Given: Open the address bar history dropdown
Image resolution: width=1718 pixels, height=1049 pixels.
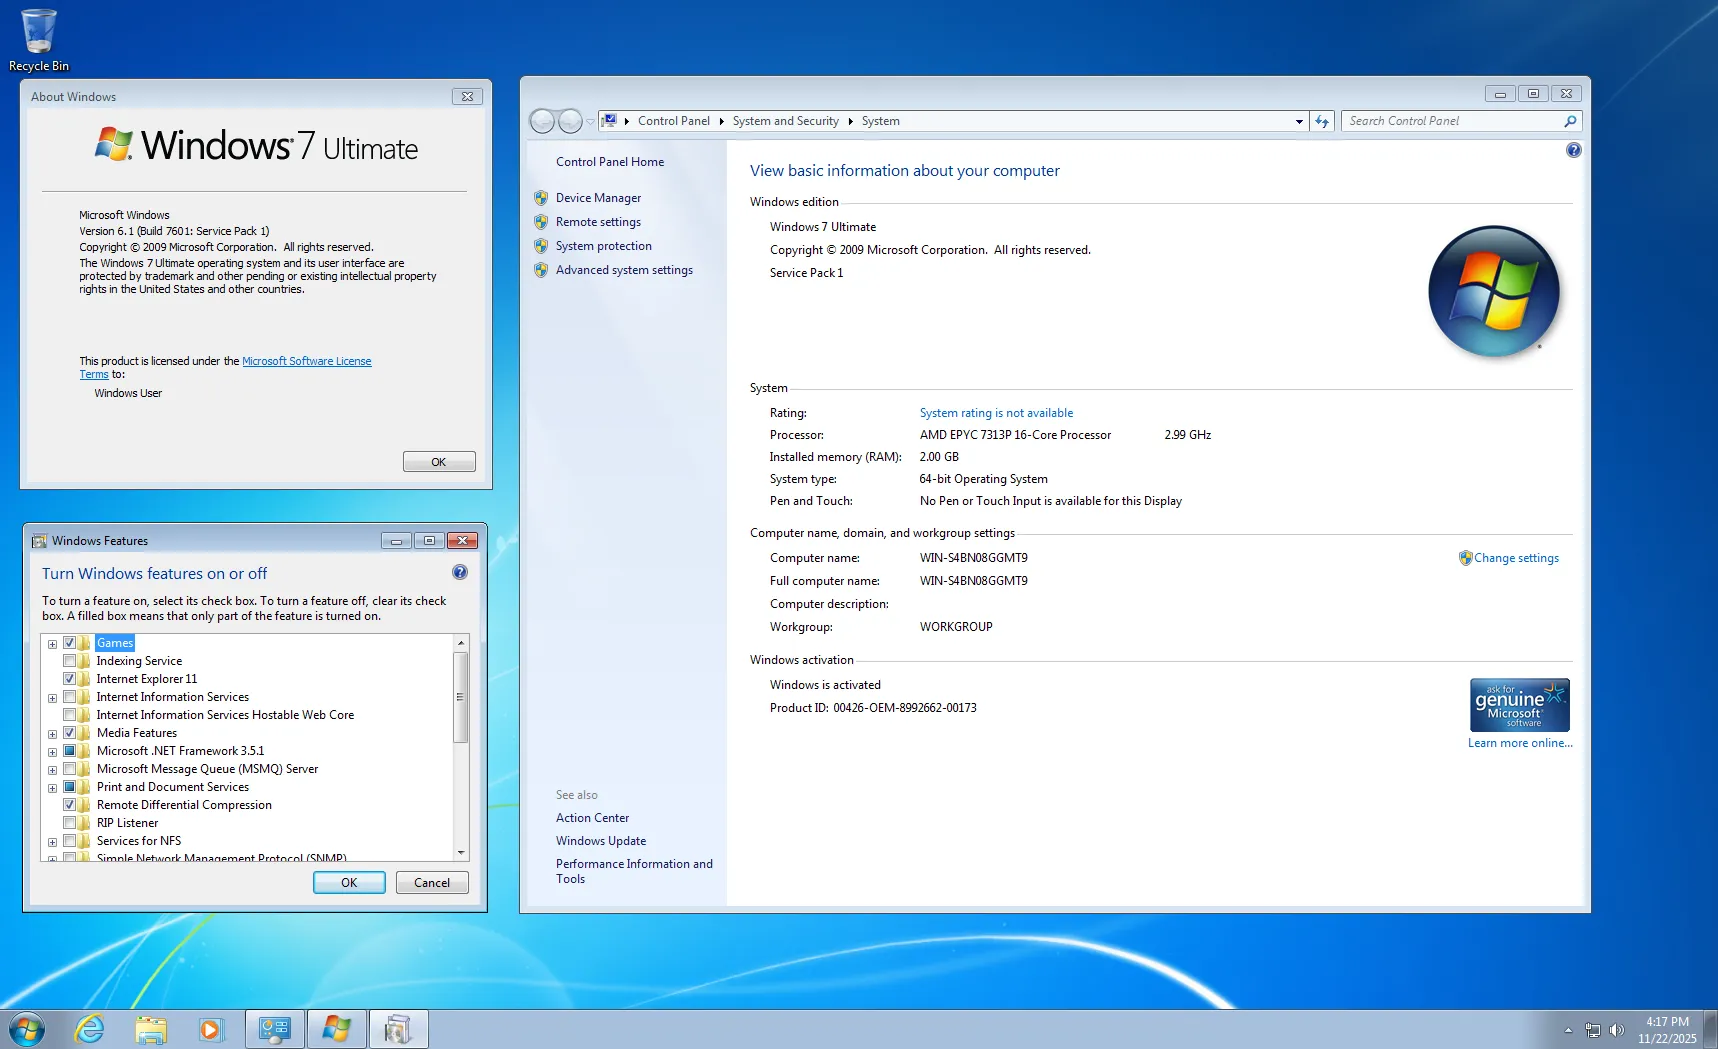Looking at the screenshot, I should coord(1299,121).
